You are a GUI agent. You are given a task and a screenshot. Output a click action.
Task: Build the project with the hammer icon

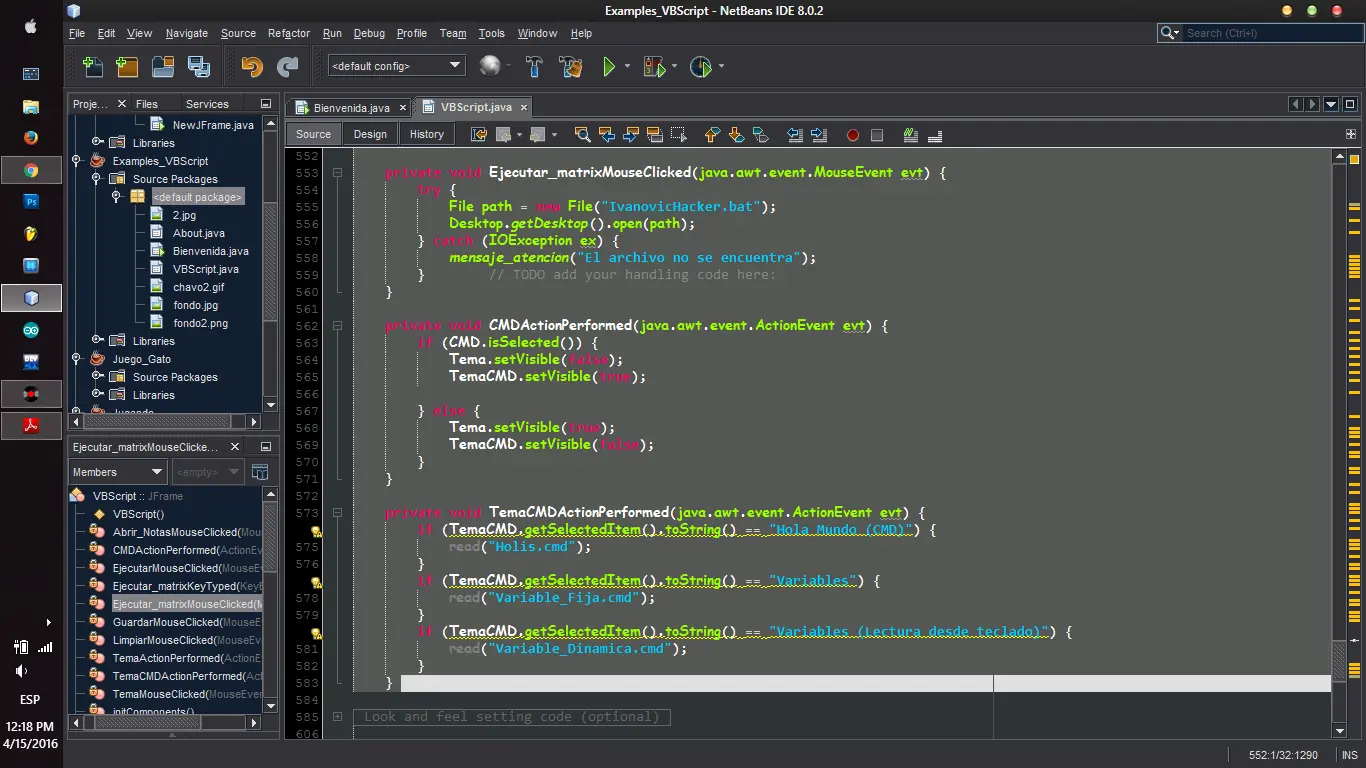(x=534, y=67)
